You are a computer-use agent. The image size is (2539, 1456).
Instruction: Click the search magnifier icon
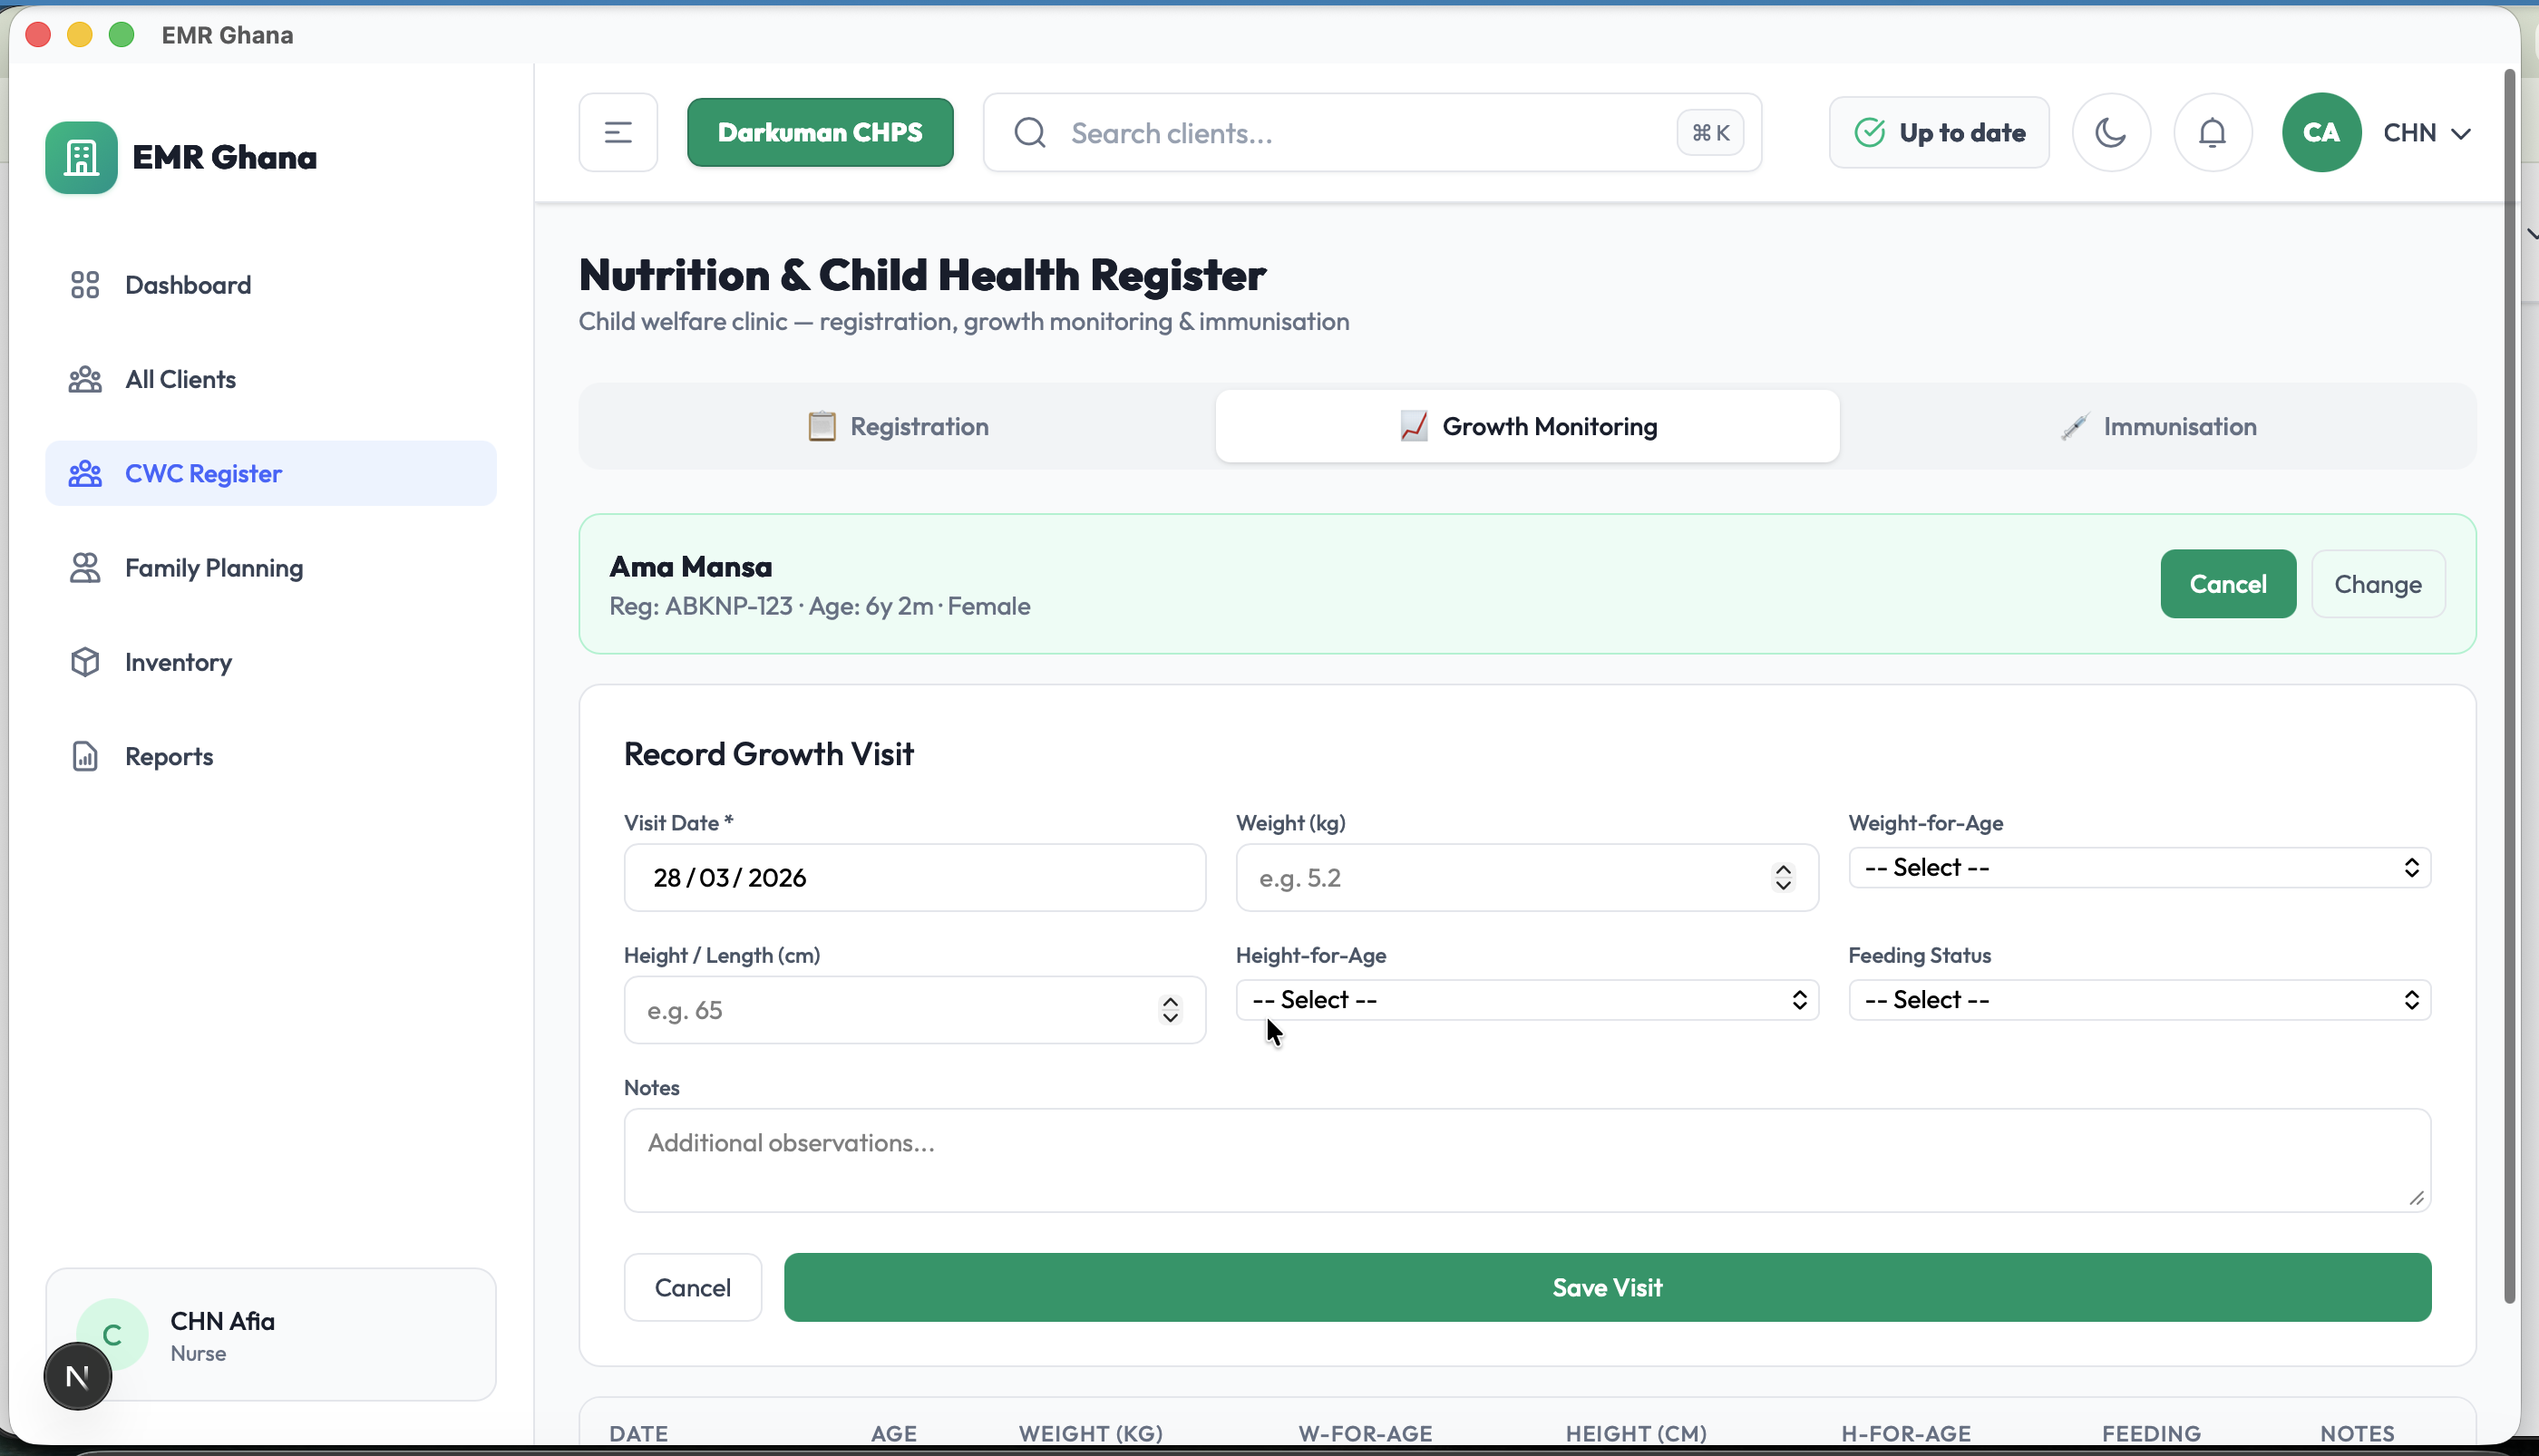(x=1029, y=131)
